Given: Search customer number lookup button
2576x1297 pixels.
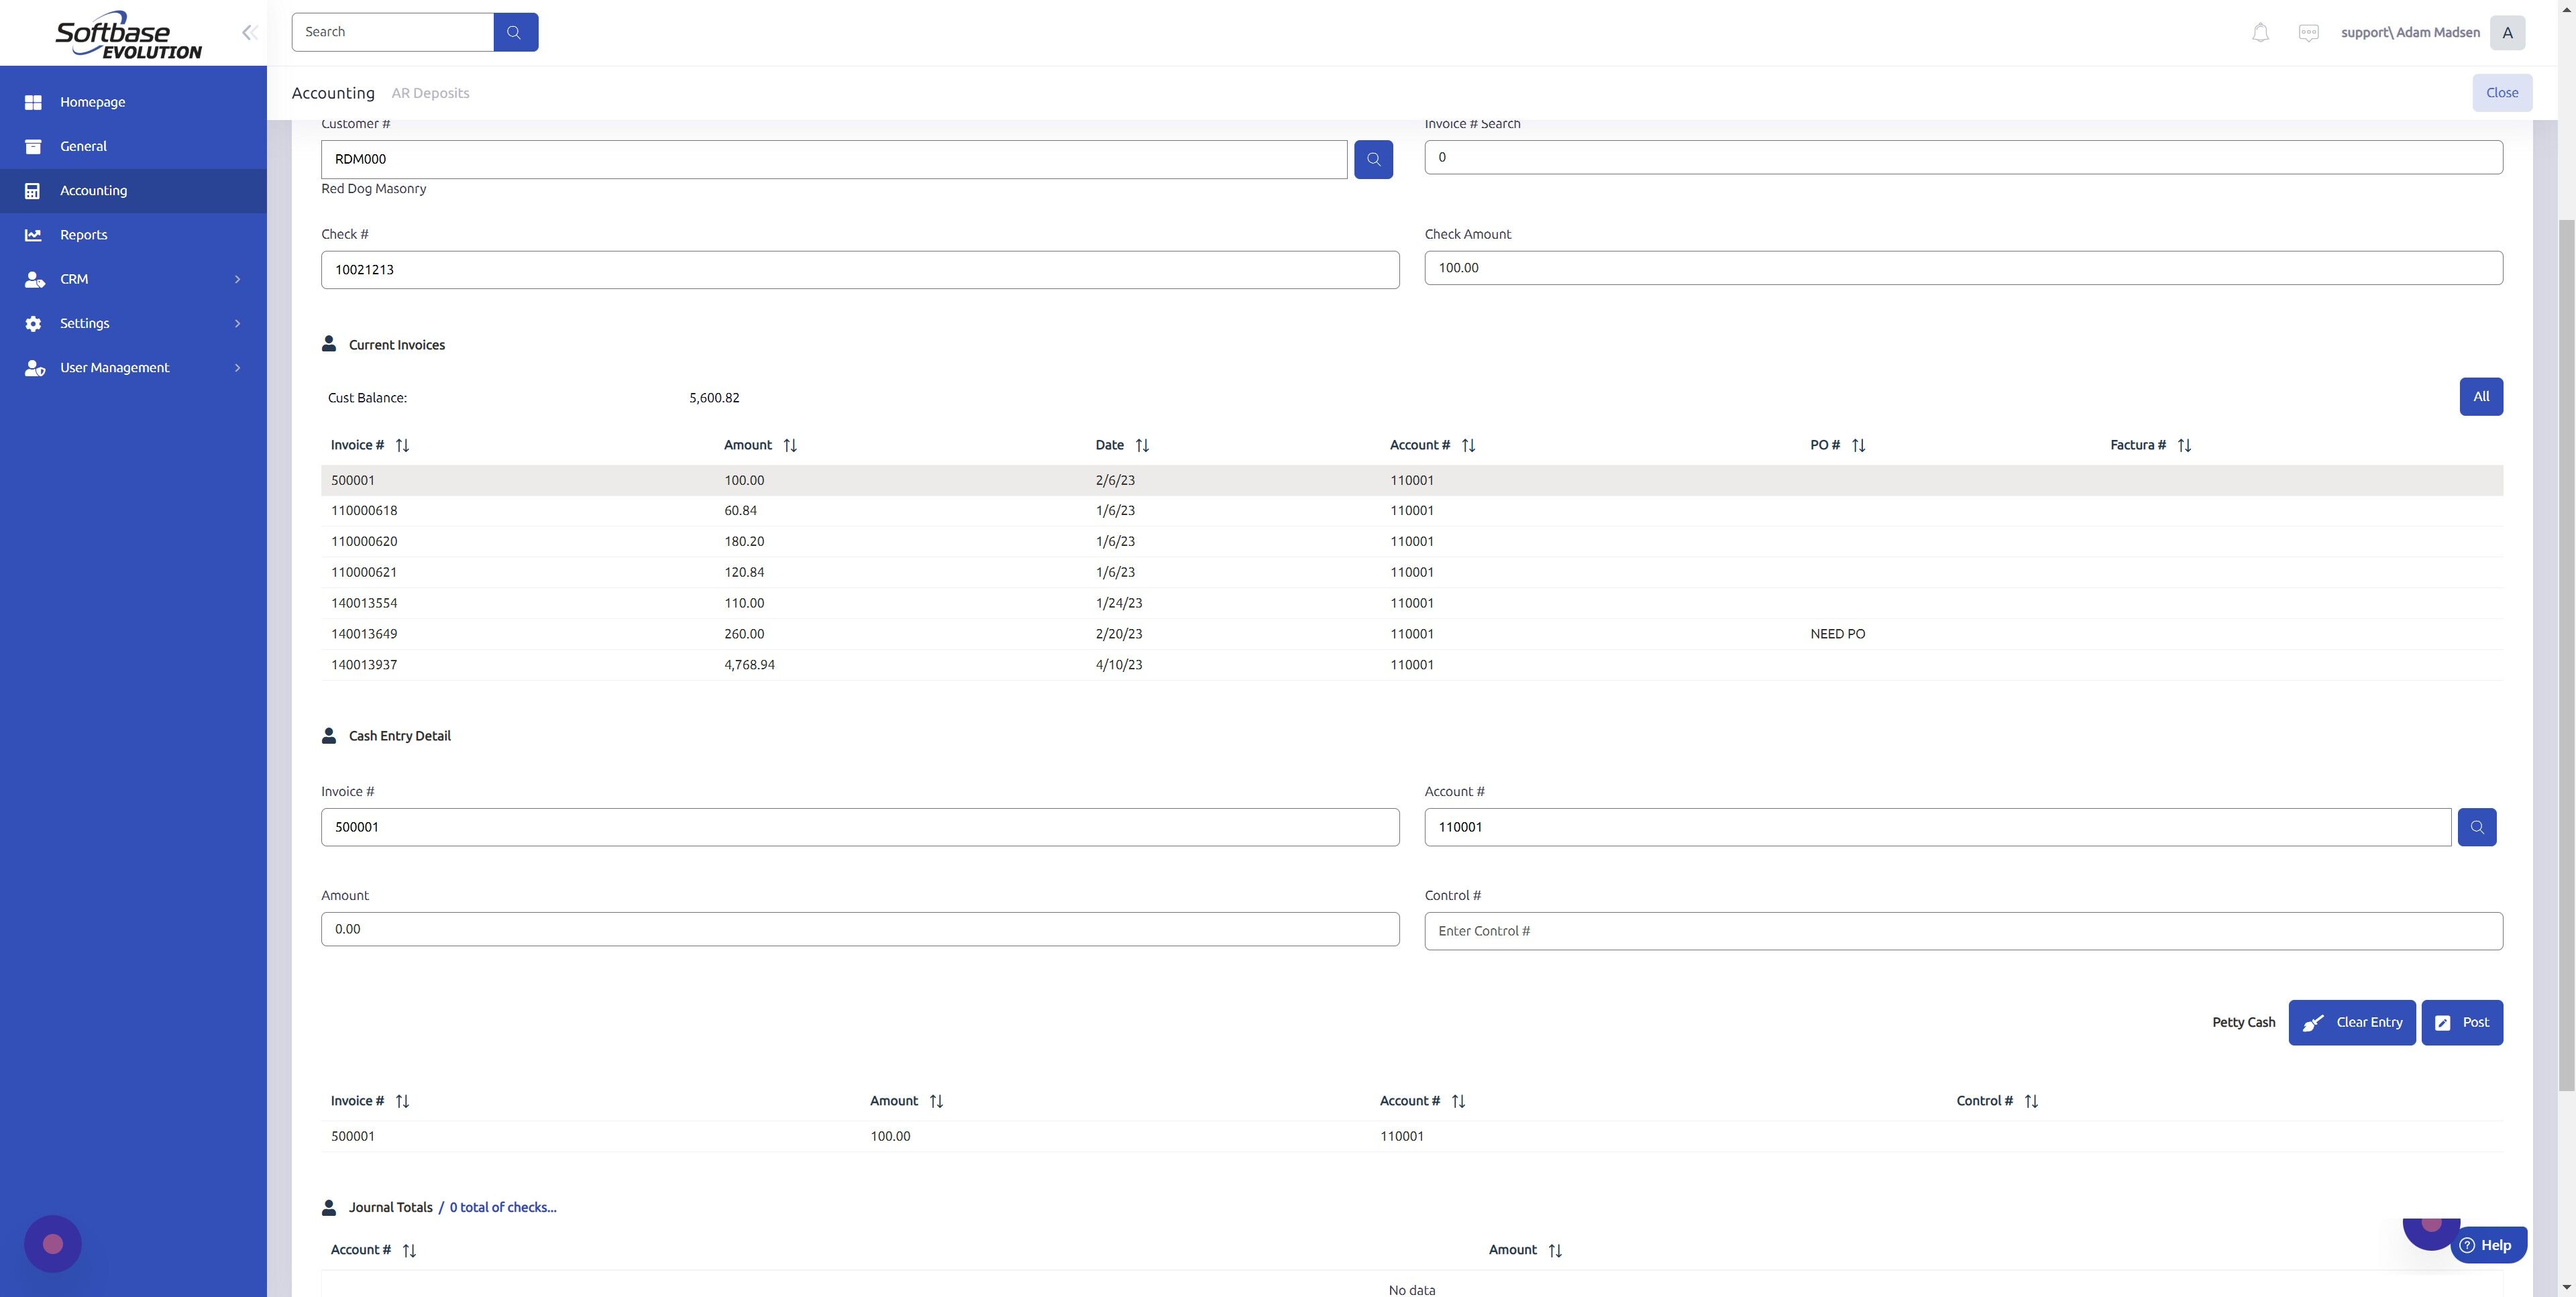Looking at the screenshot, I should 1373,159.
